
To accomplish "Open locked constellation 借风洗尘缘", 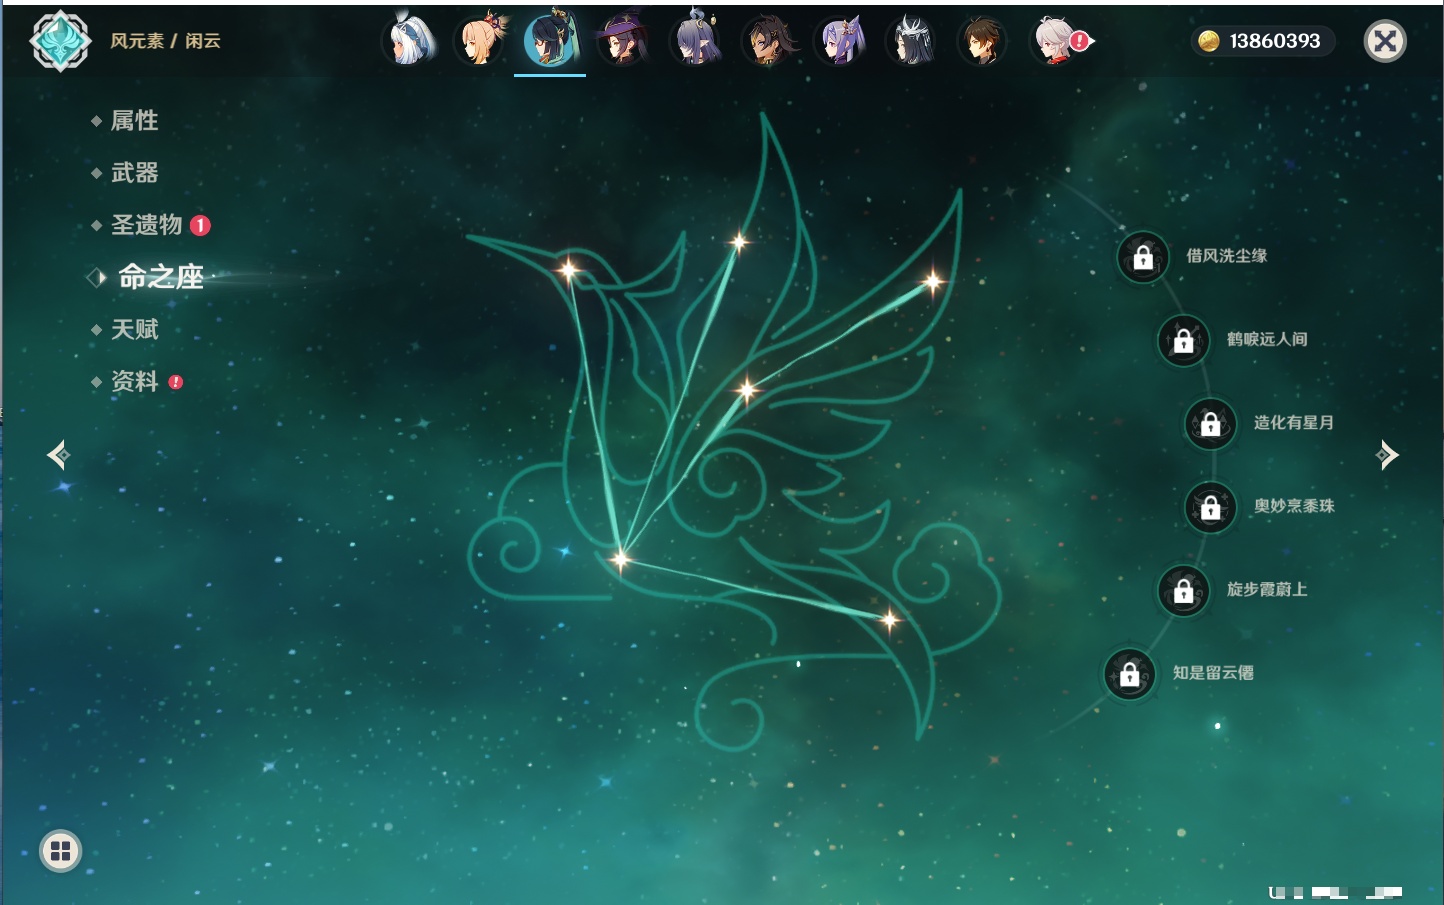I will tap(1143, 257).
